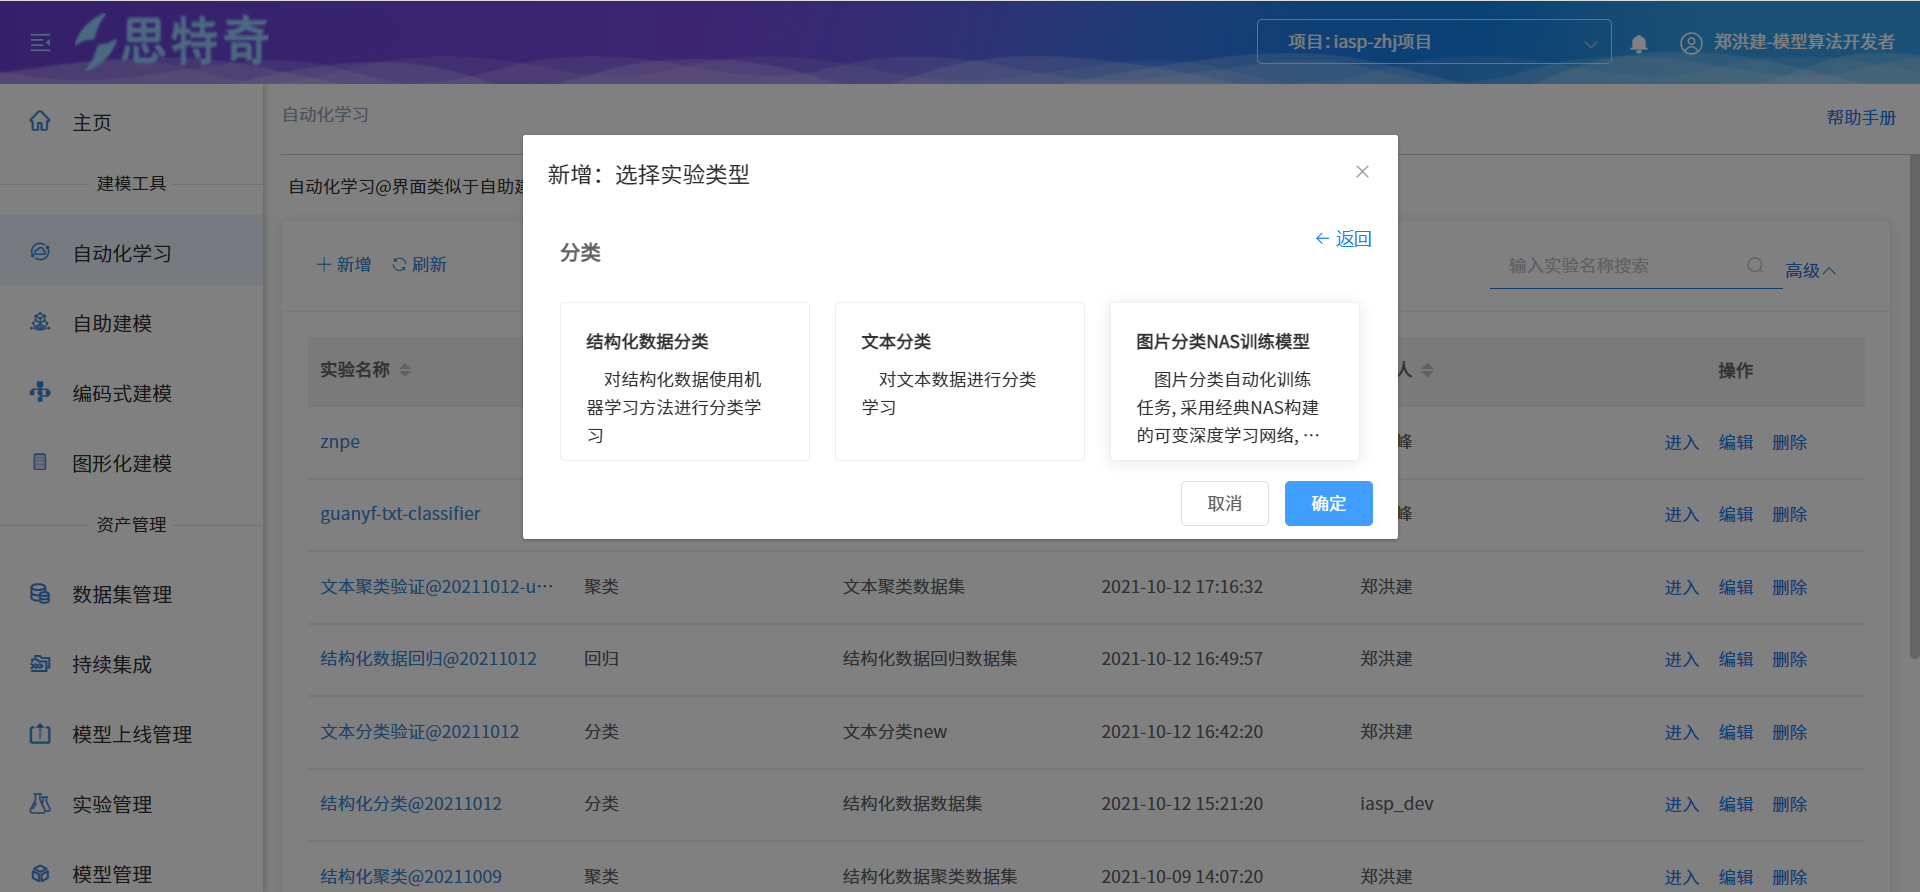1920x892 pixels.
Task: Go to 图形化建模 in the sidebar
Action: (121, 463)
